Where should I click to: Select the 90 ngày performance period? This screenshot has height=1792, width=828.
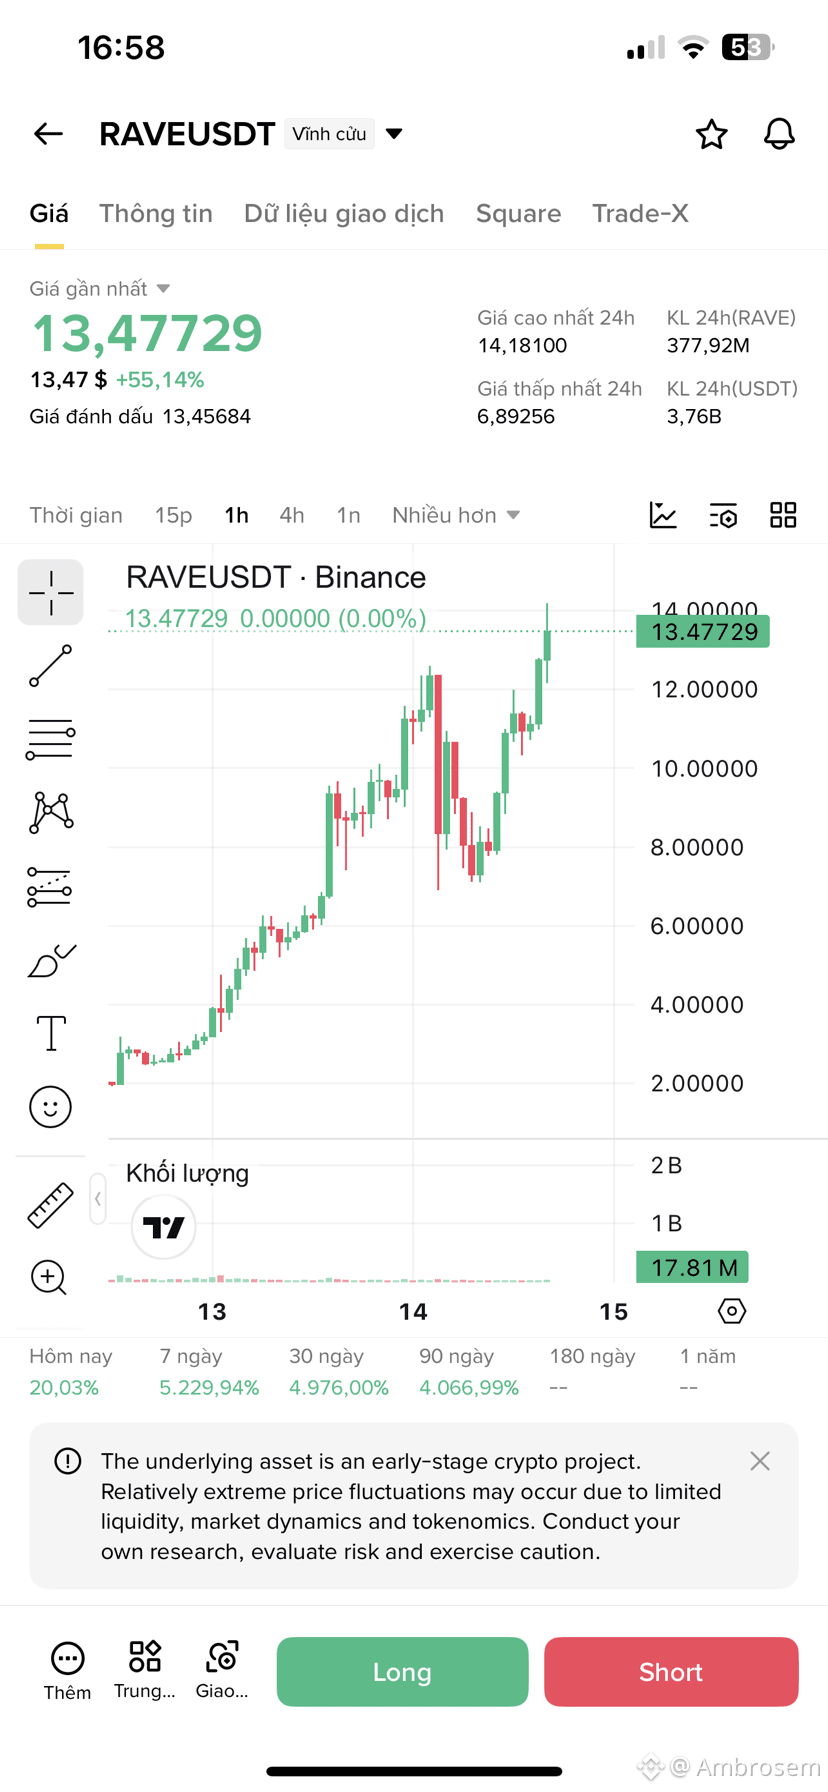(469, 1372)
